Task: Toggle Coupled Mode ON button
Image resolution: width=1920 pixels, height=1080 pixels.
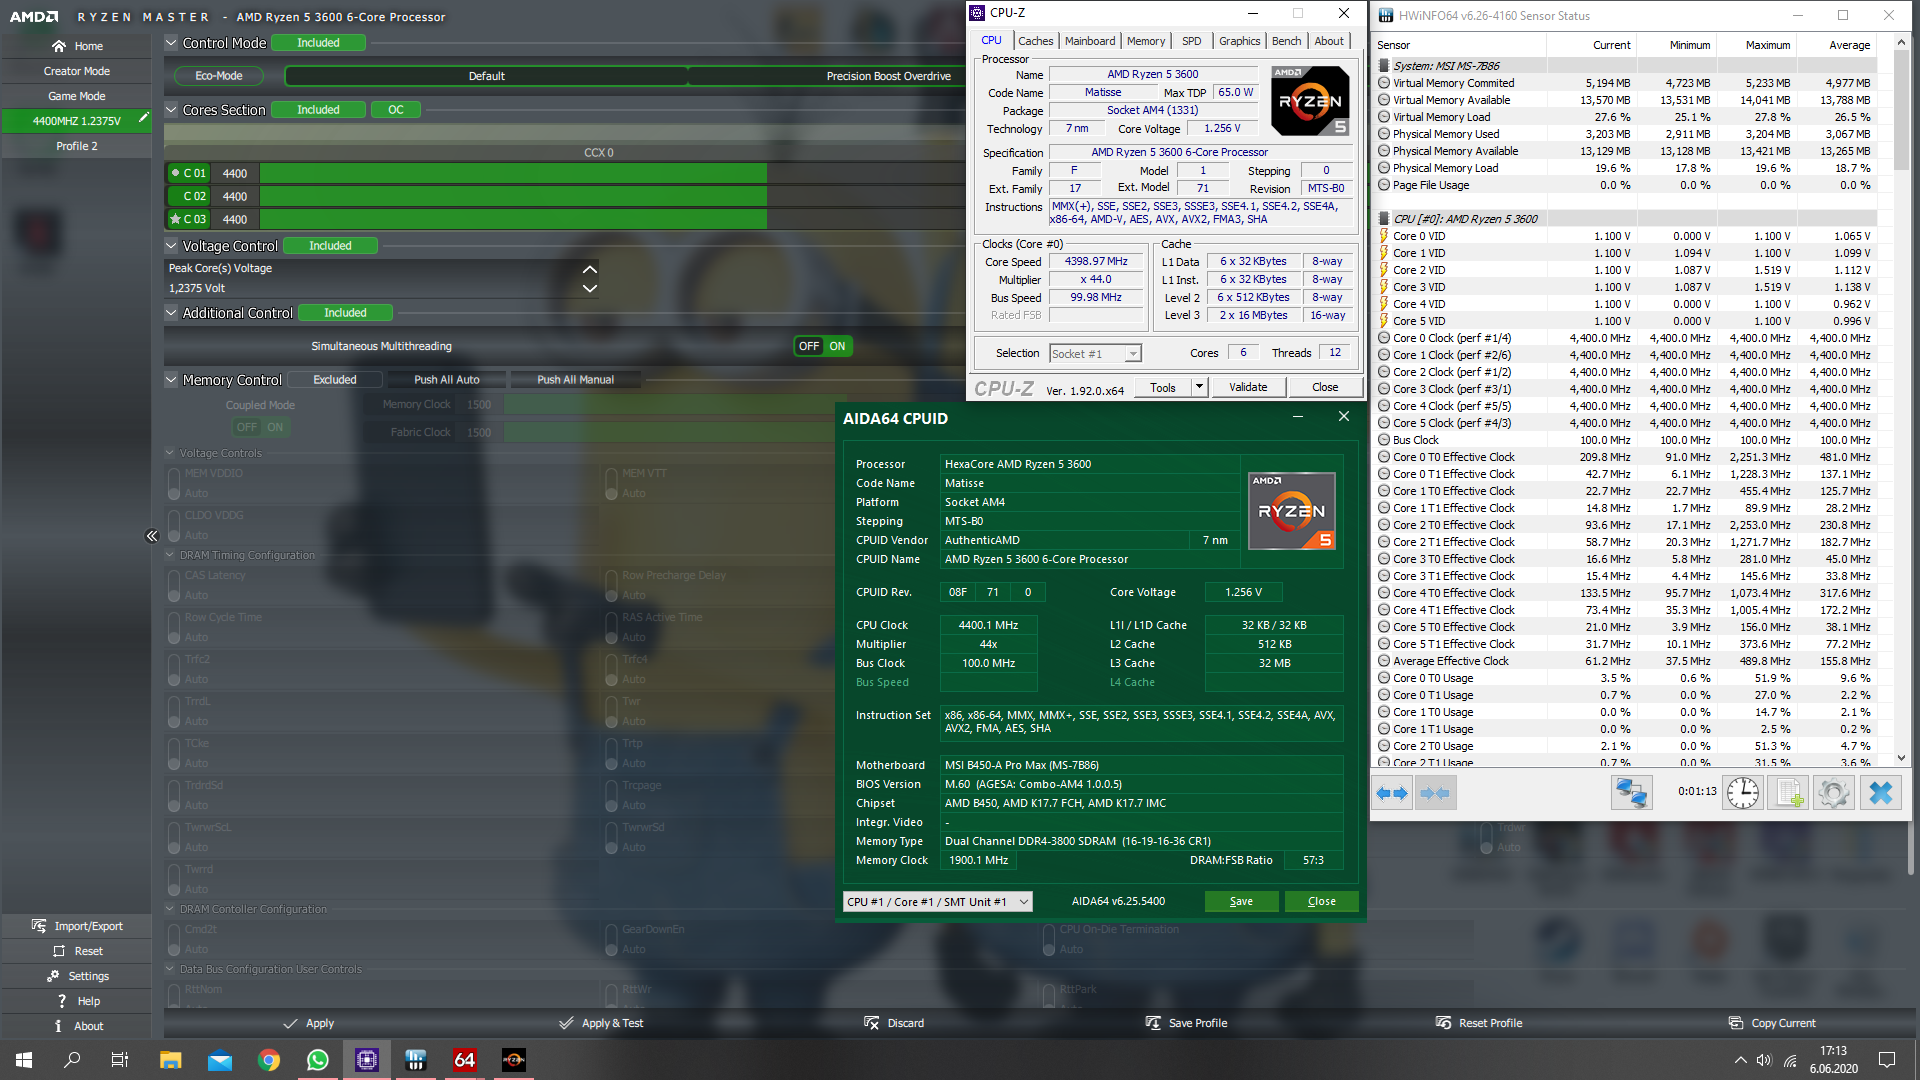Action: [275, 427]
